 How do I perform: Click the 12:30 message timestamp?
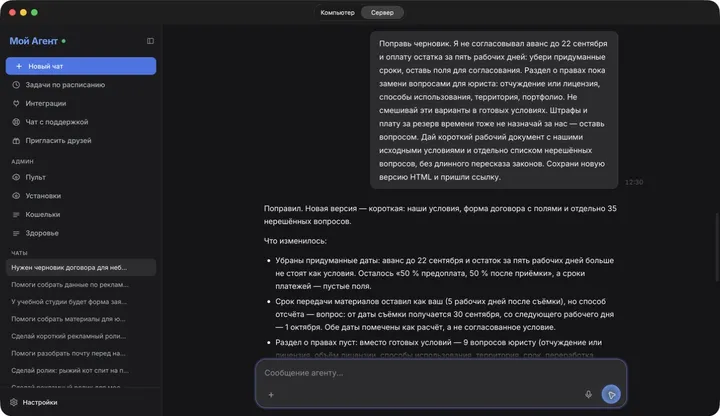[x=634, y=182]
